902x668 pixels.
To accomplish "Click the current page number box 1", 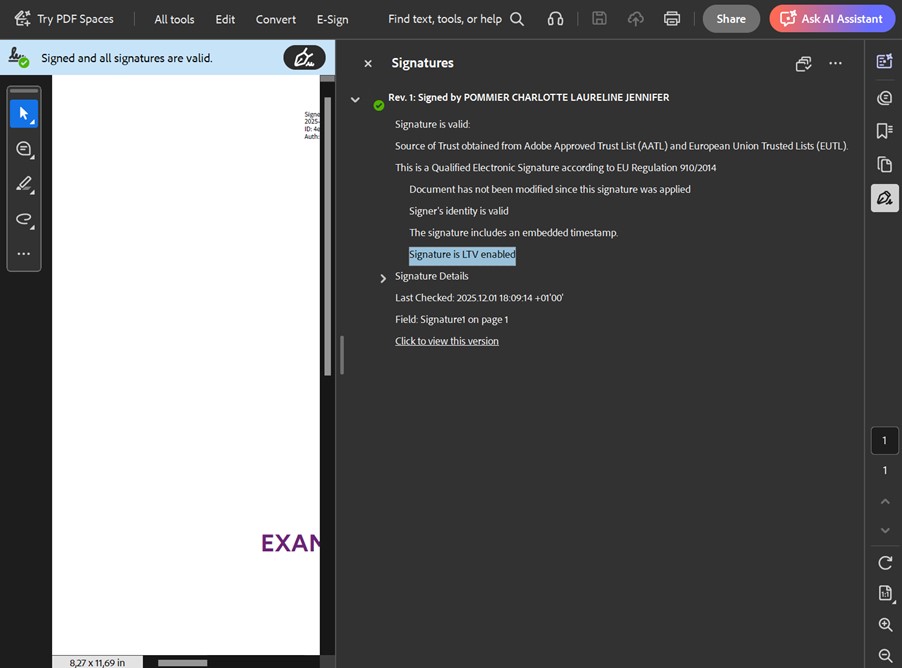I will pos(885,441).
